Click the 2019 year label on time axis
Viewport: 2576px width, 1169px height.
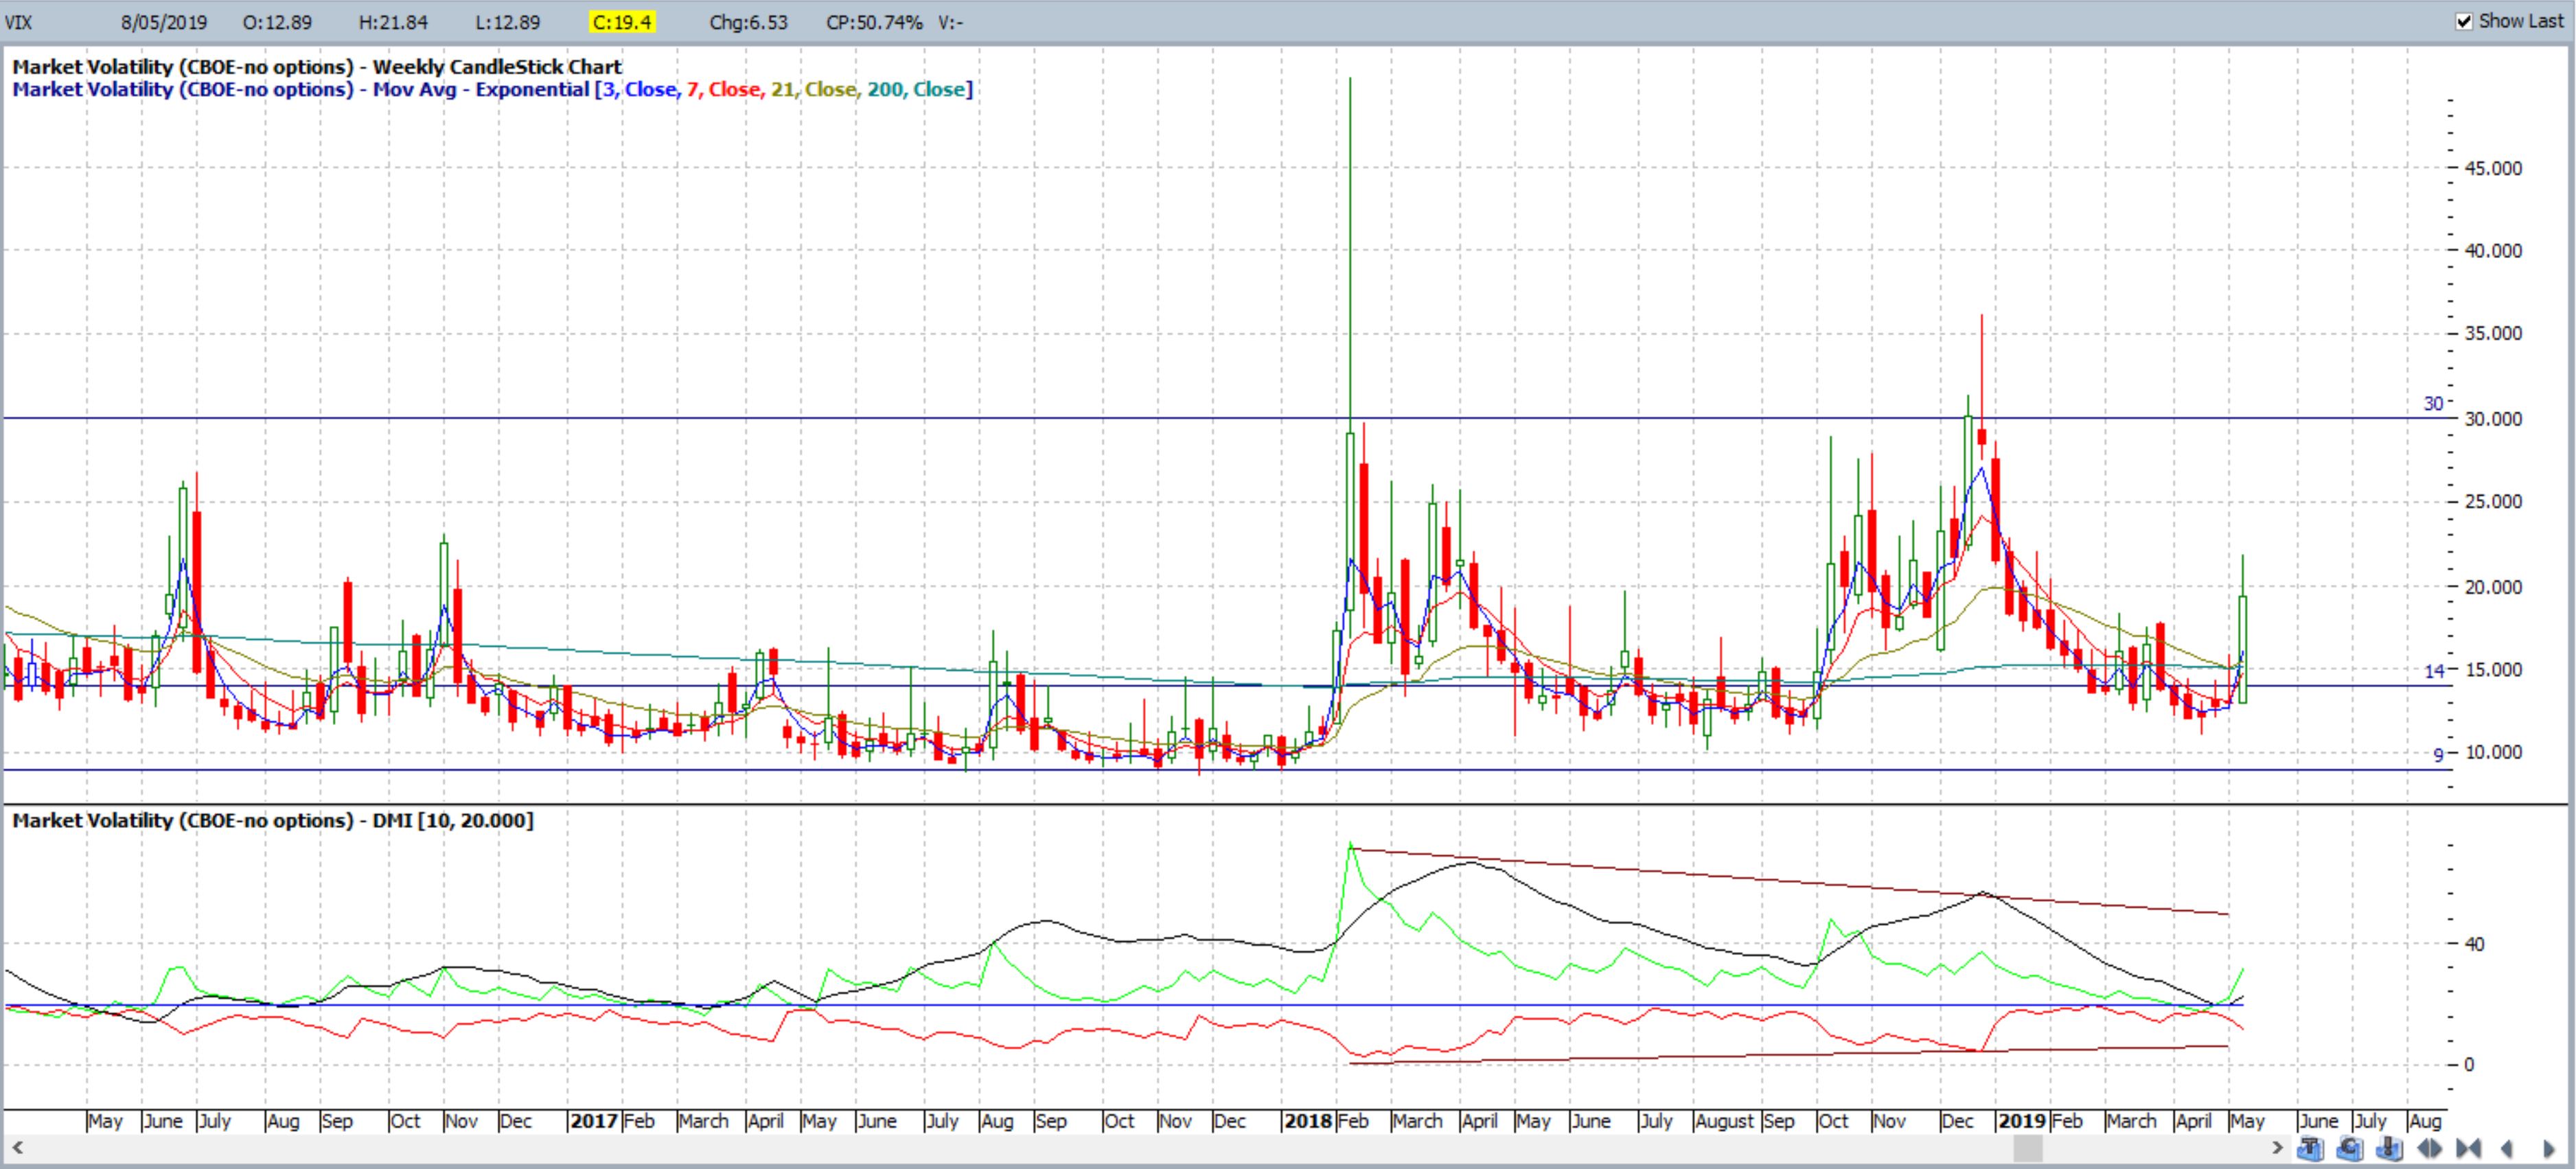pos(2022,1121)
